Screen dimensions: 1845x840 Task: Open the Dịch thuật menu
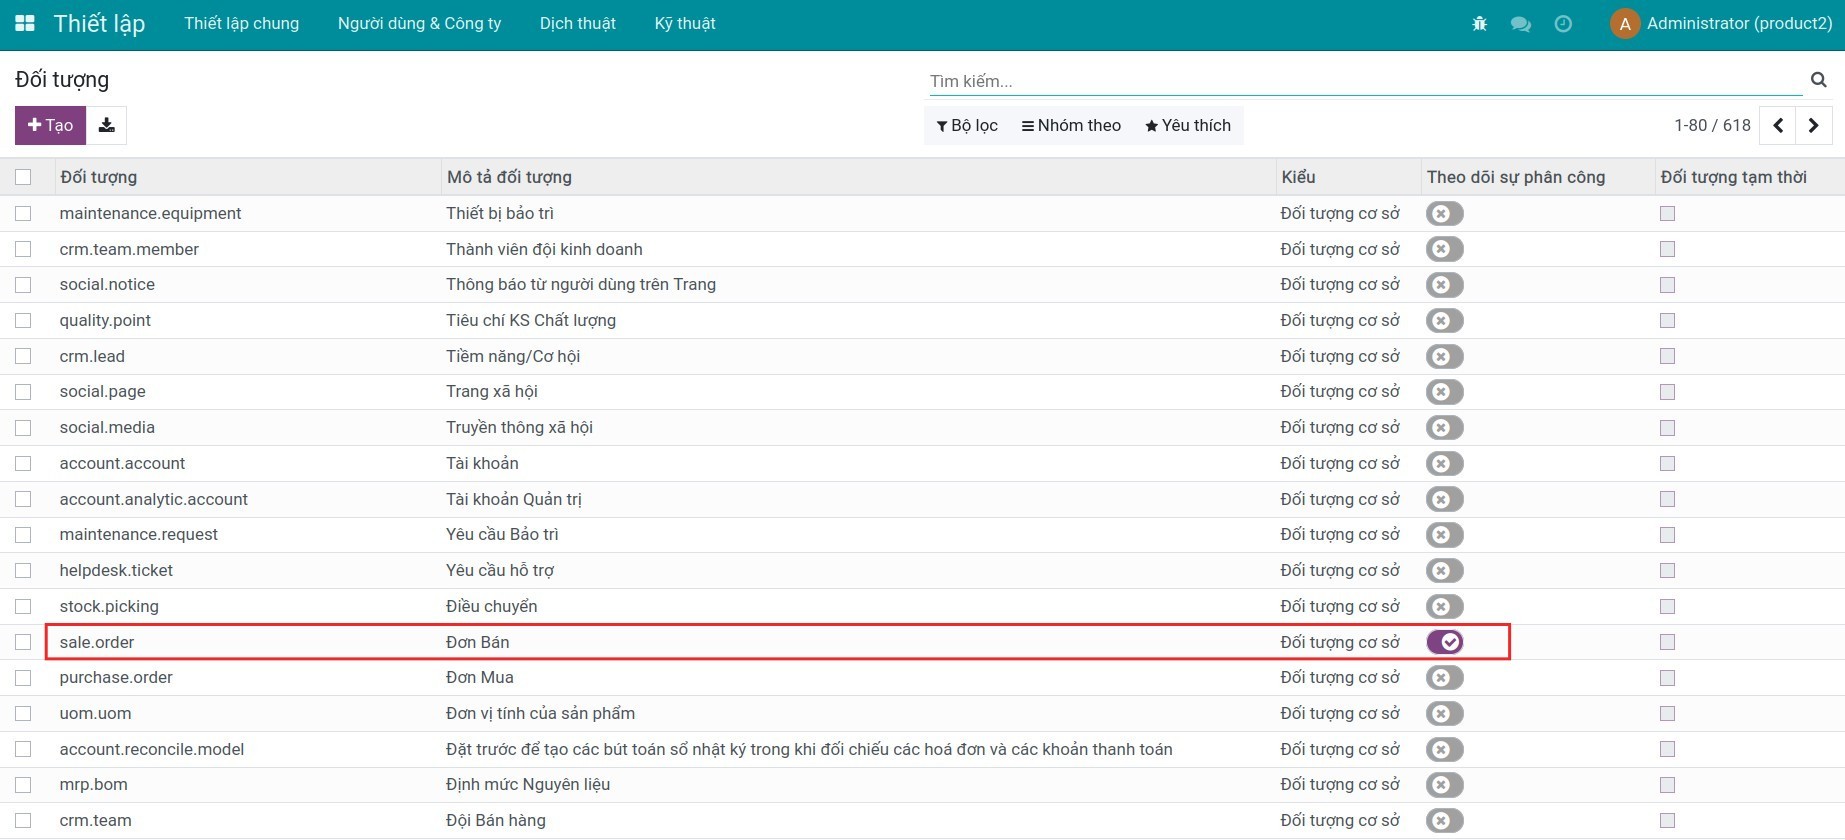tap(577, 24)
